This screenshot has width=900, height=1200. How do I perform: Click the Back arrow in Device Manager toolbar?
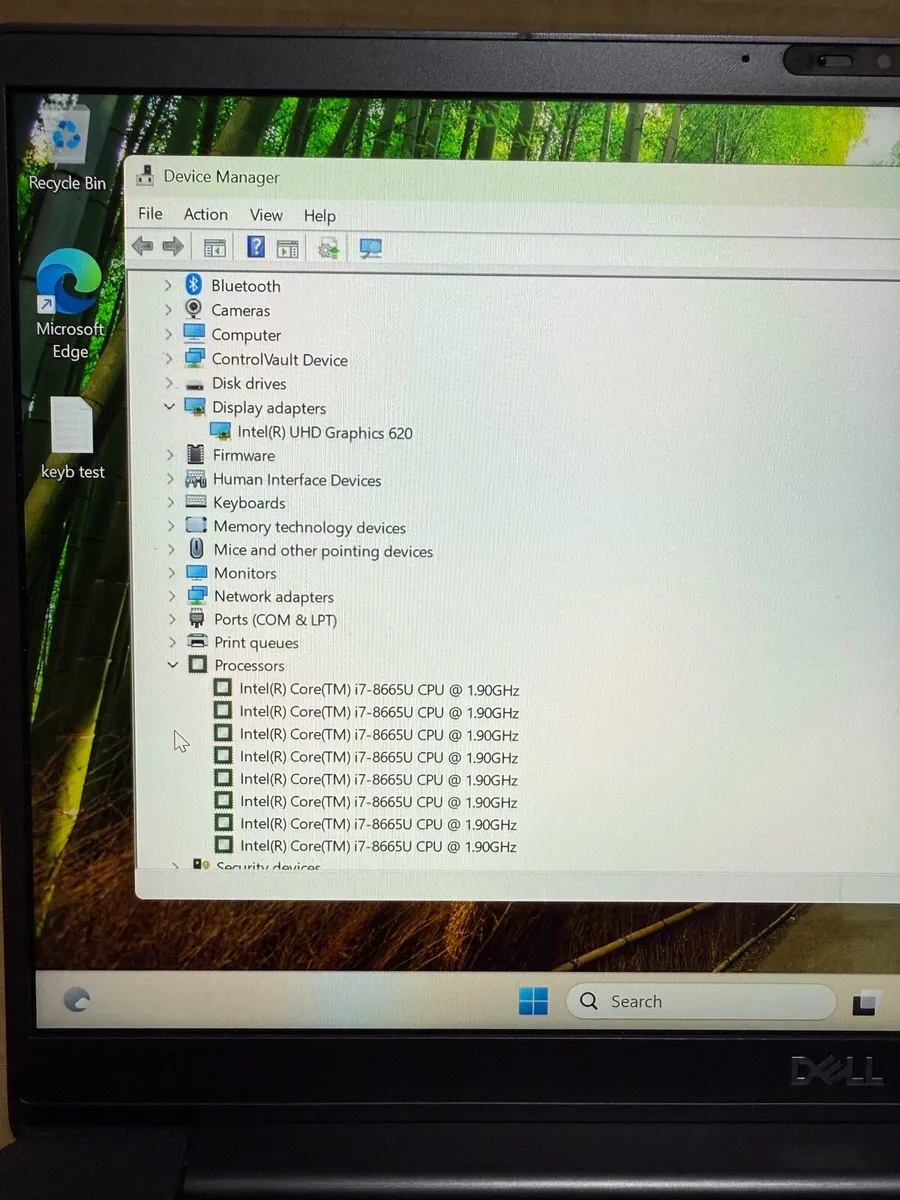(x=143, y=246)
